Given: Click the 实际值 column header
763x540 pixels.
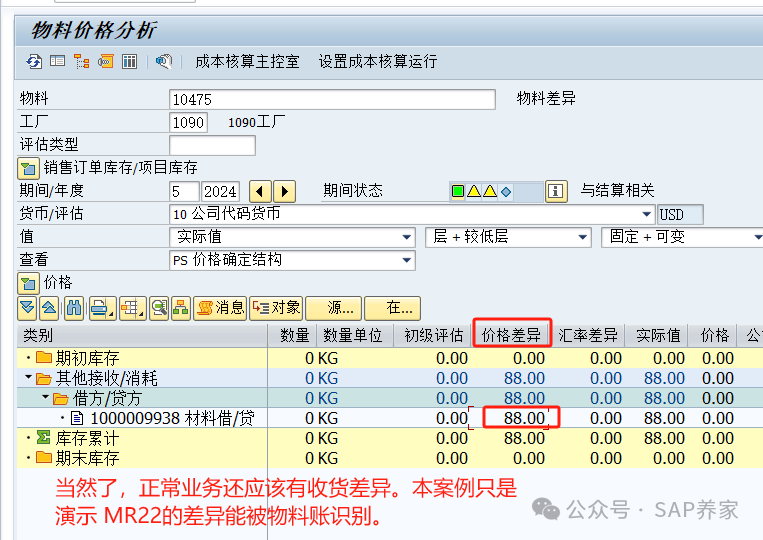Looking at the screenshot, I should 657,335.
